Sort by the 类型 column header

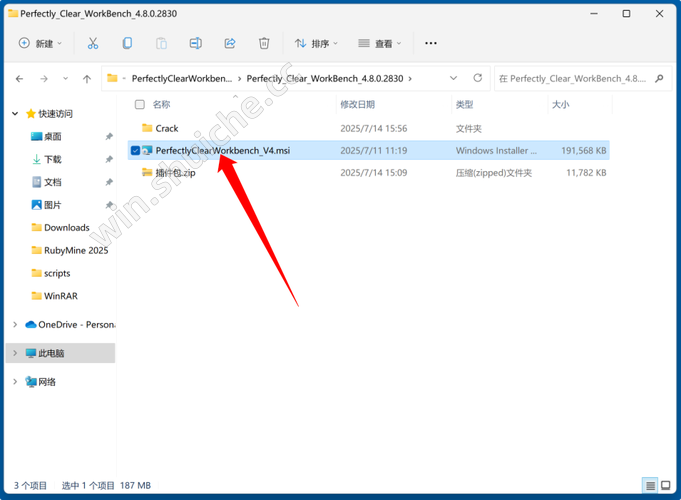pos(464,104)
